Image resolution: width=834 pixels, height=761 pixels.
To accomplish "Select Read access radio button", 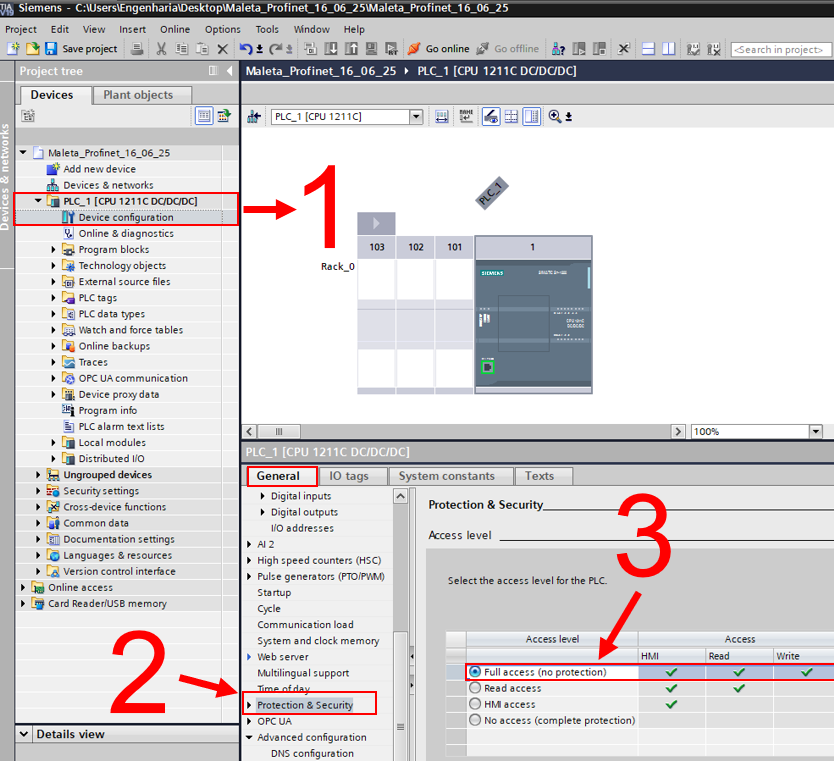I will click(475, 688).
